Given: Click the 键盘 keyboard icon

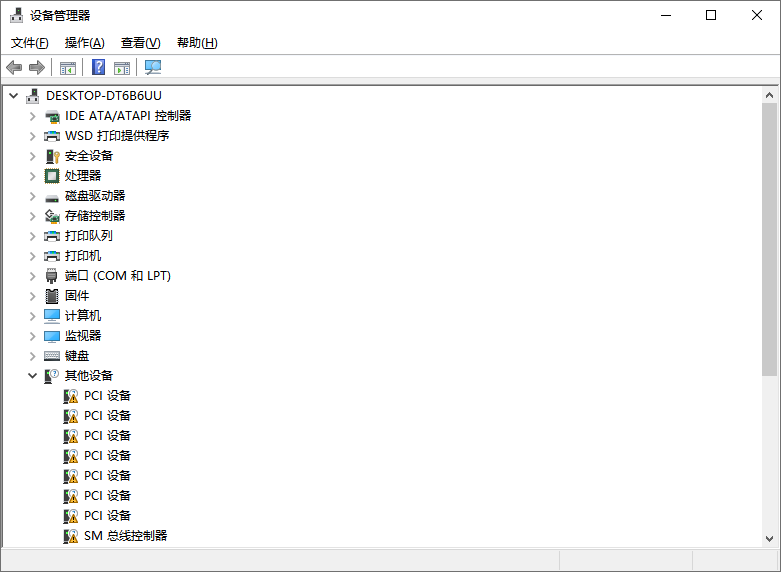Looking at the screenshot, I should [52, 356].
